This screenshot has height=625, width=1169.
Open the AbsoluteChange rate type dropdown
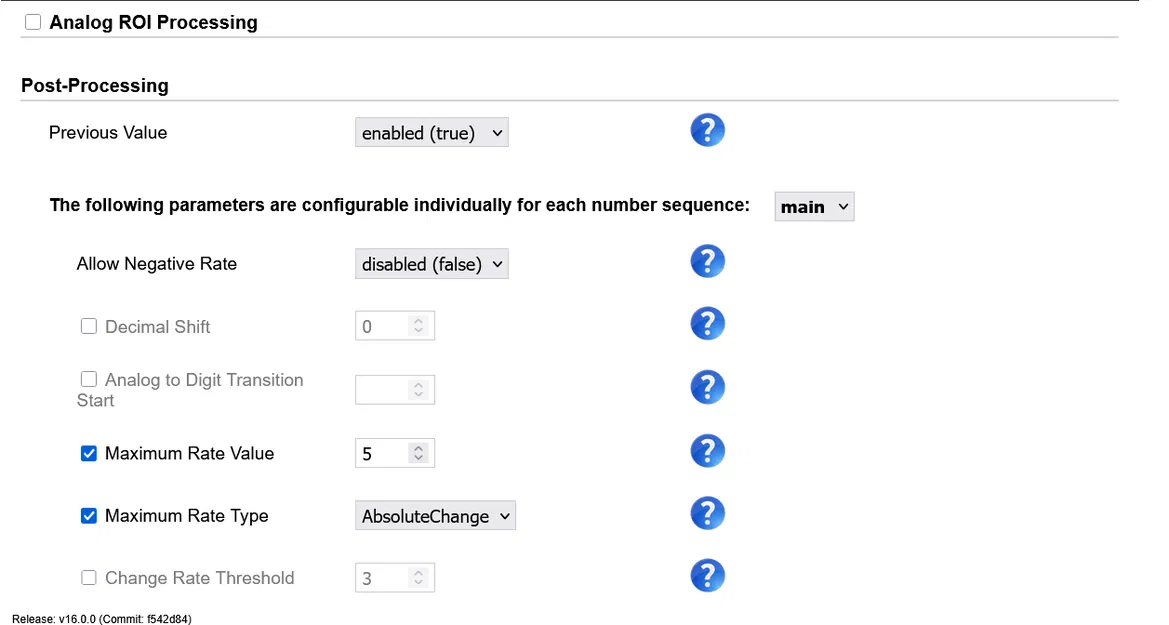435,516
